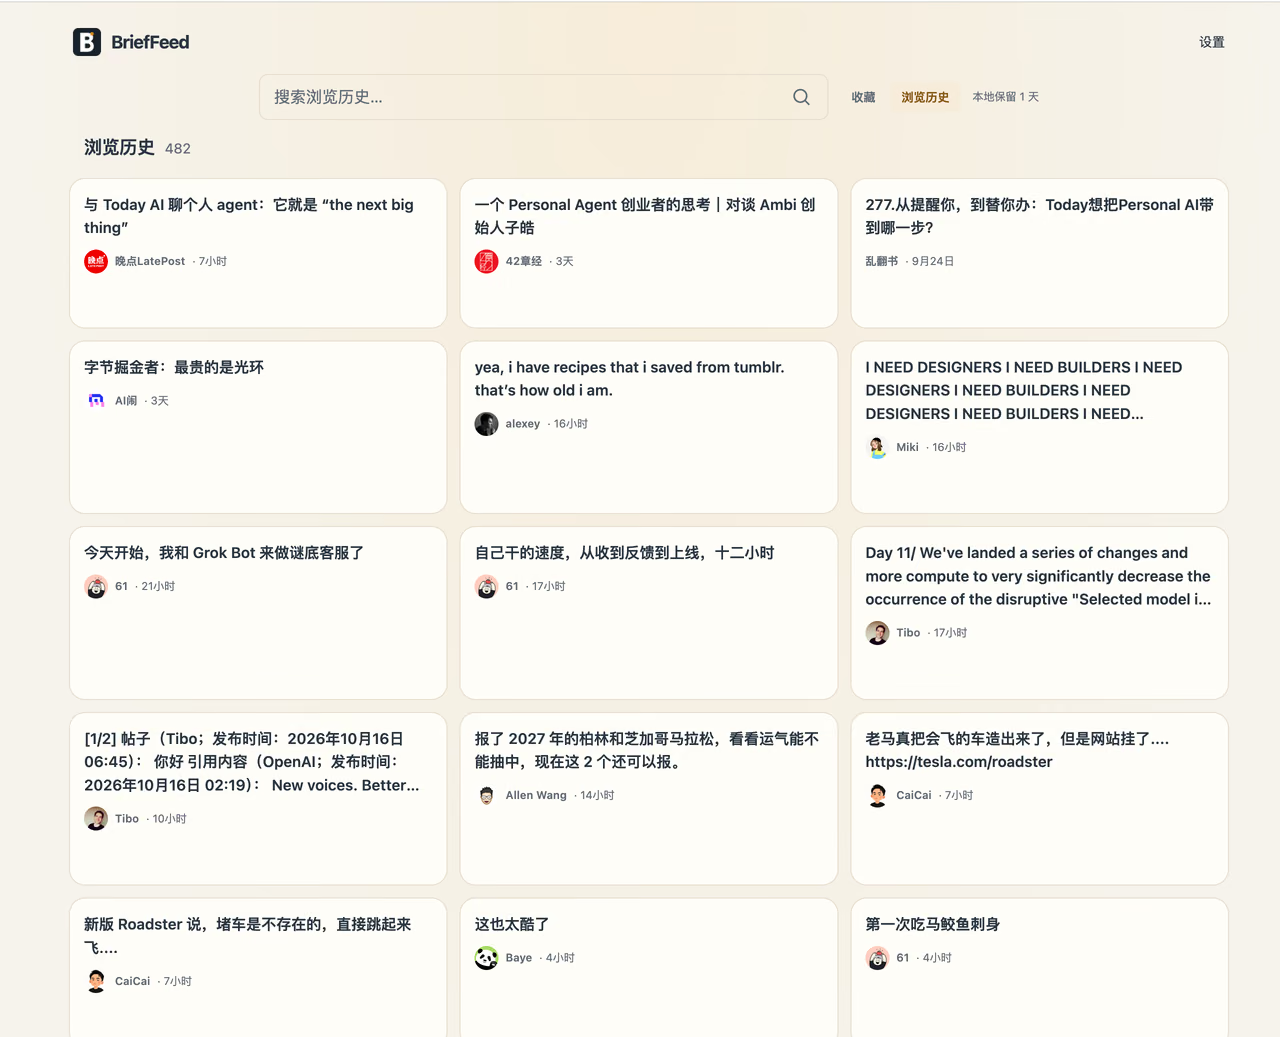1280x1037 pixels.
Task: Click the 乱翻书 source name
Action: pos(881,261)
